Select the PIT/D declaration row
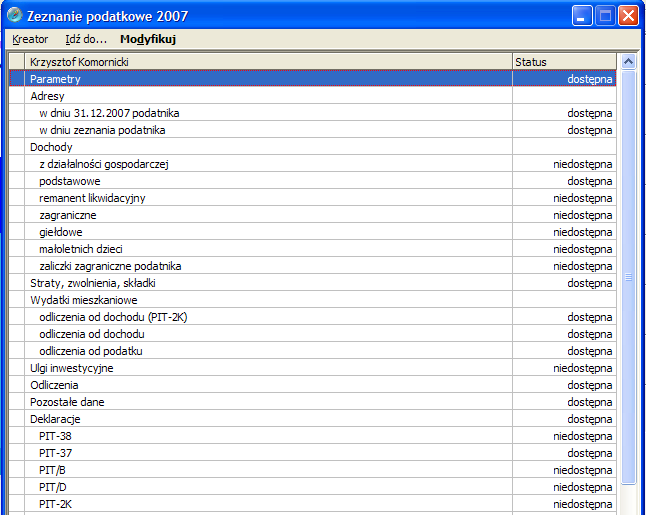Viewport: 646px width, 515px height. click(313, 487)
